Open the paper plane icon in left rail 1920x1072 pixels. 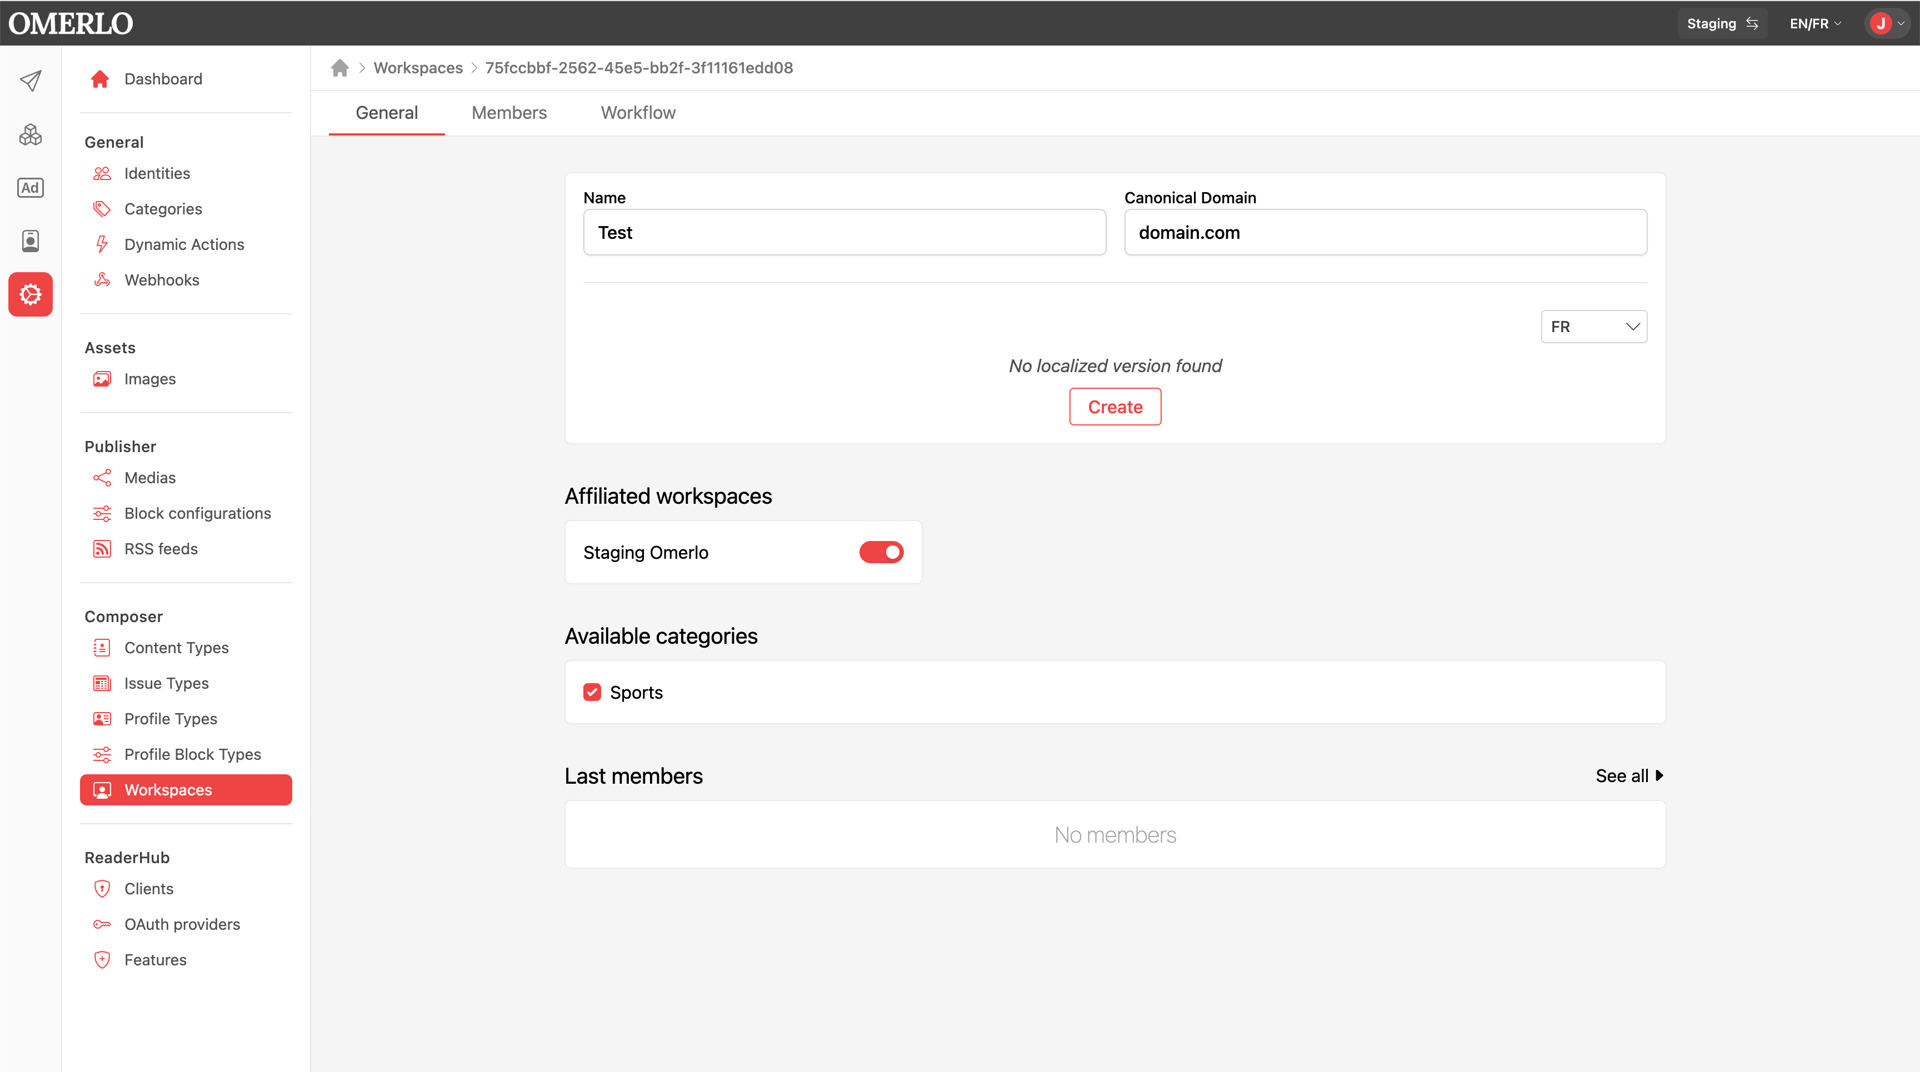coord(30,81)
